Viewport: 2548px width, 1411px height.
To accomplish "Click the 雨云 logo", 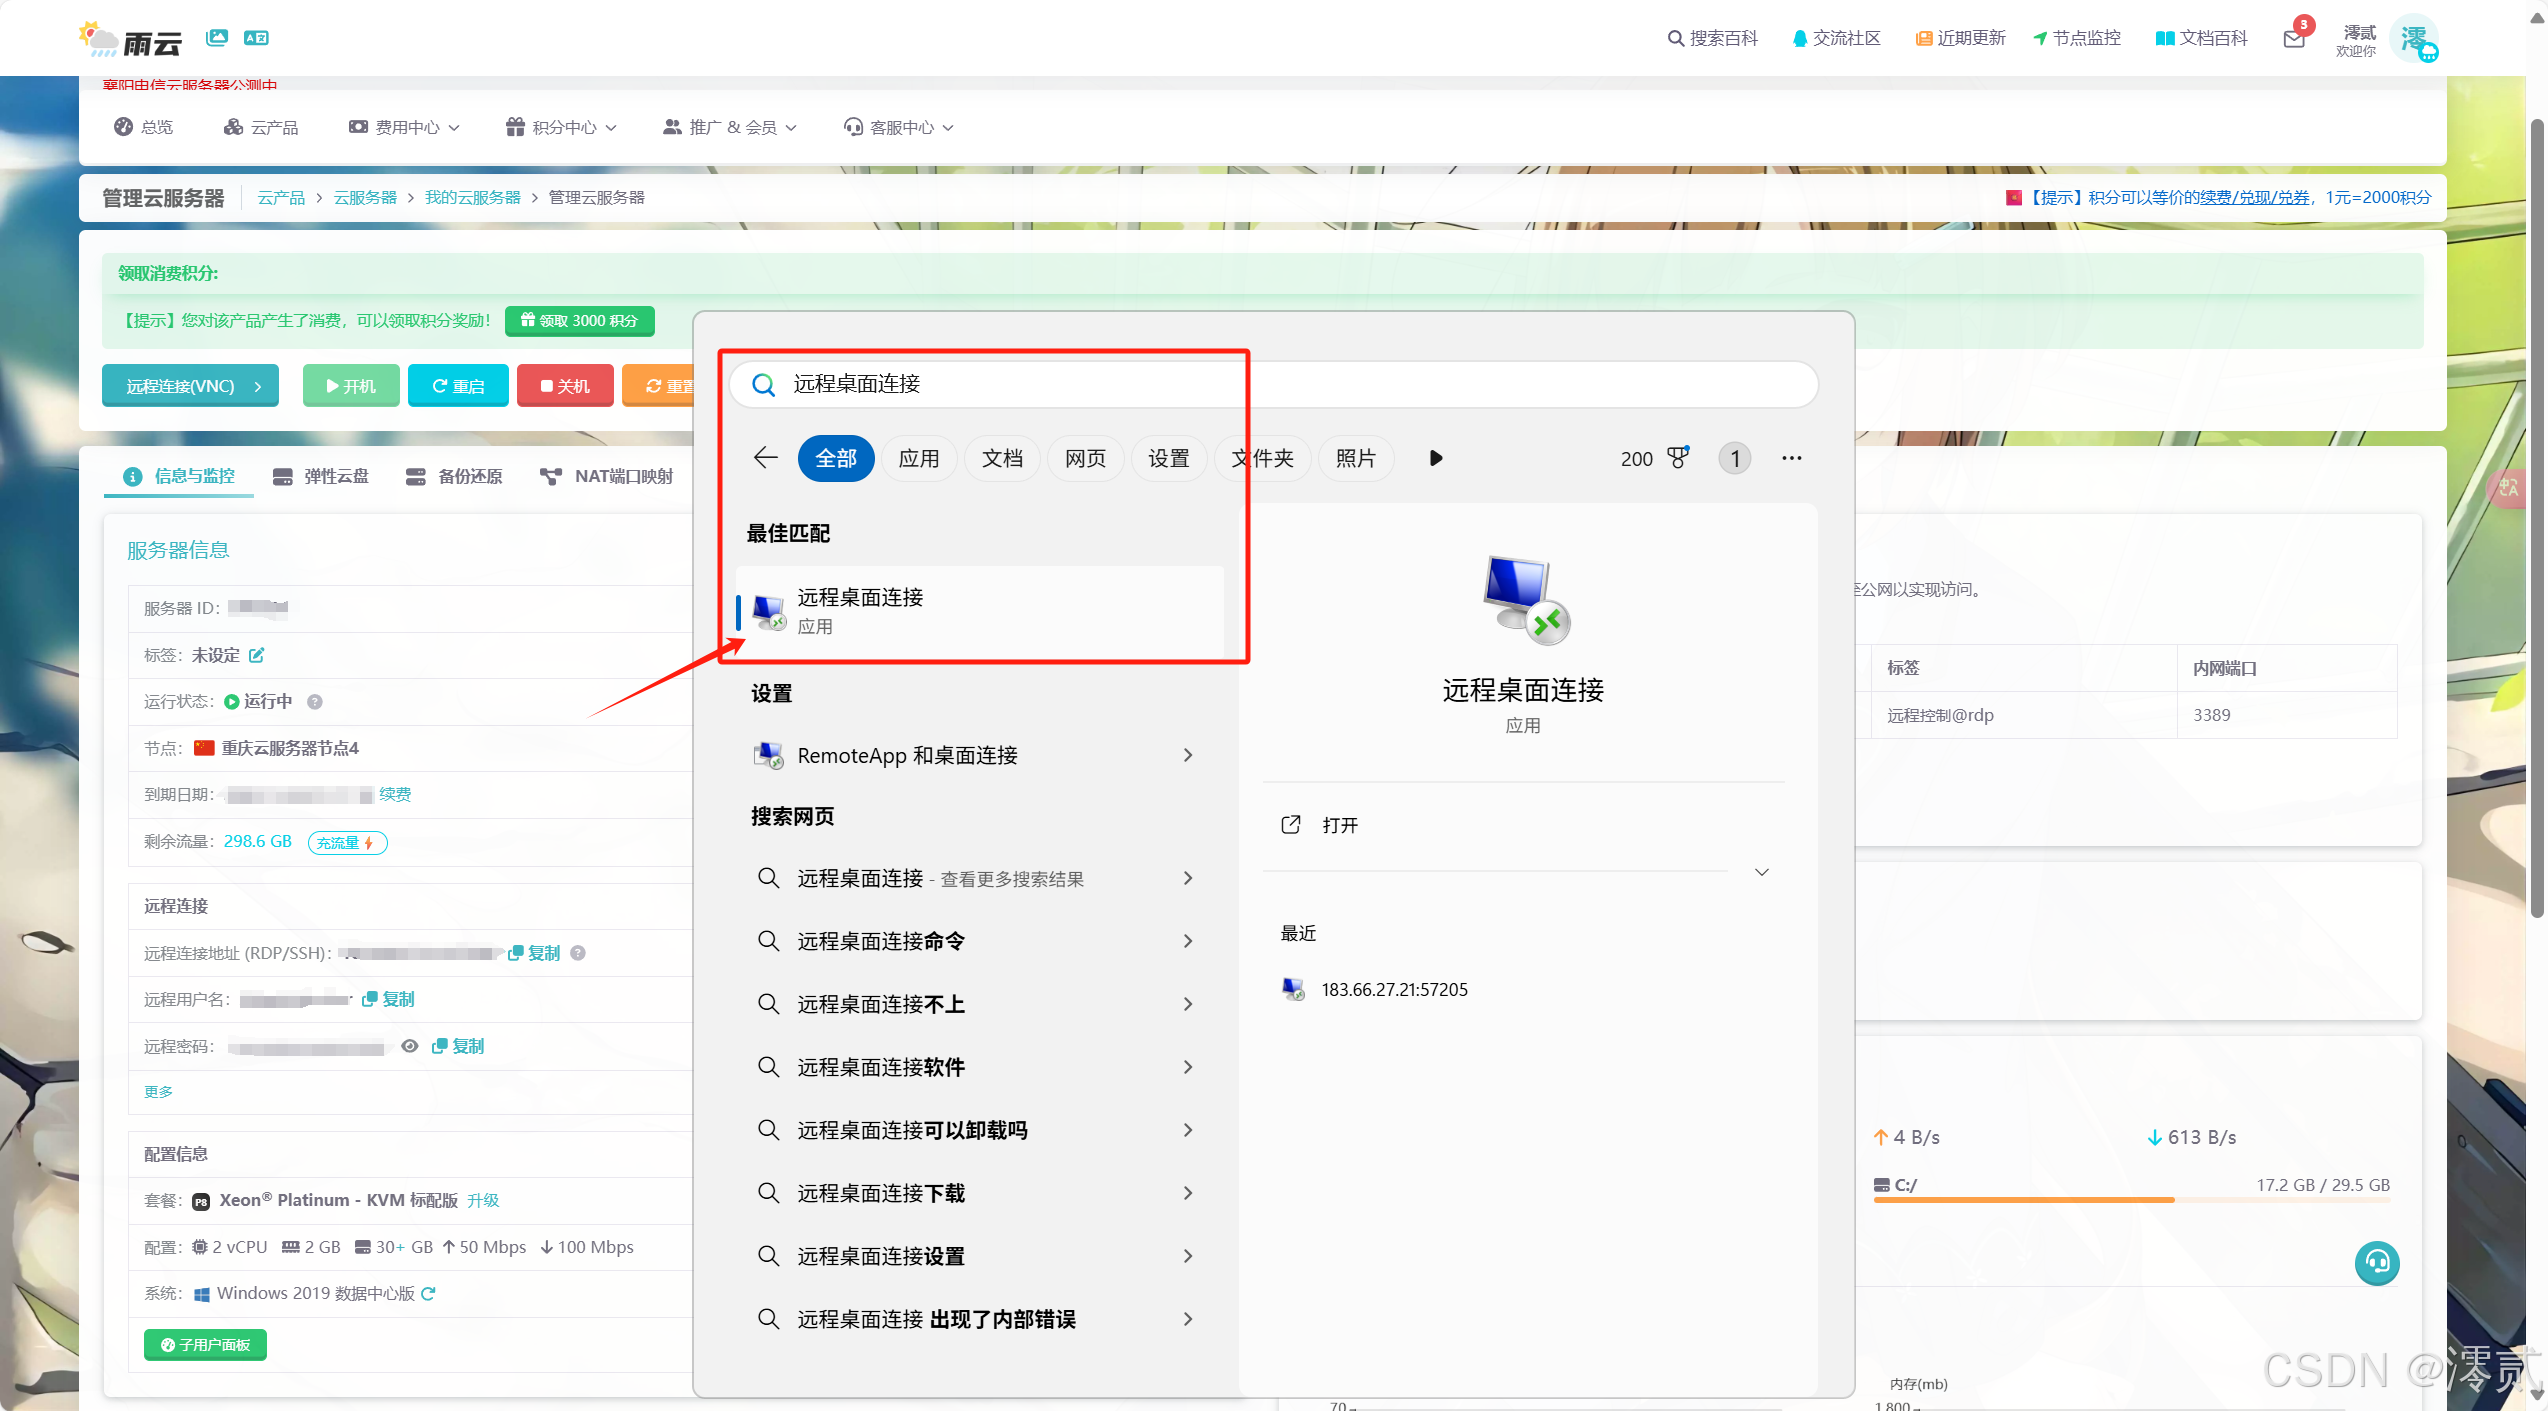I will (128, 38).
